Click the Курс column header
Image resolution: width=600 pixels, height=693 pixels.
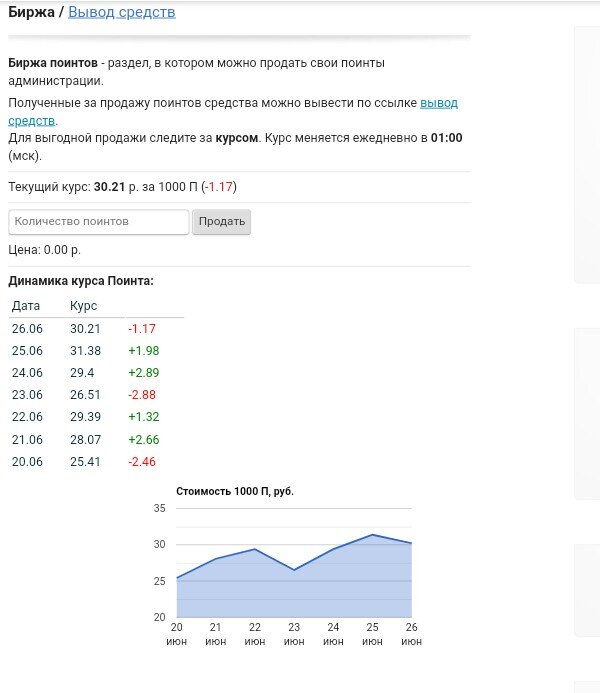(84, 306)
